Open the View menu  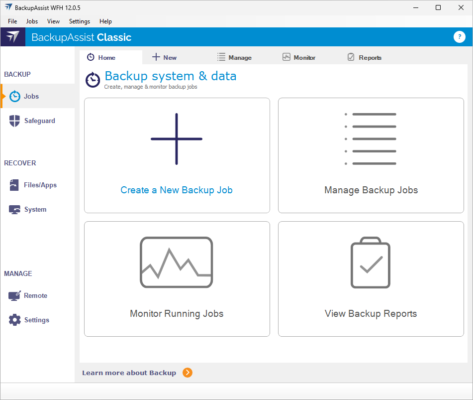[x=53, y=21]
